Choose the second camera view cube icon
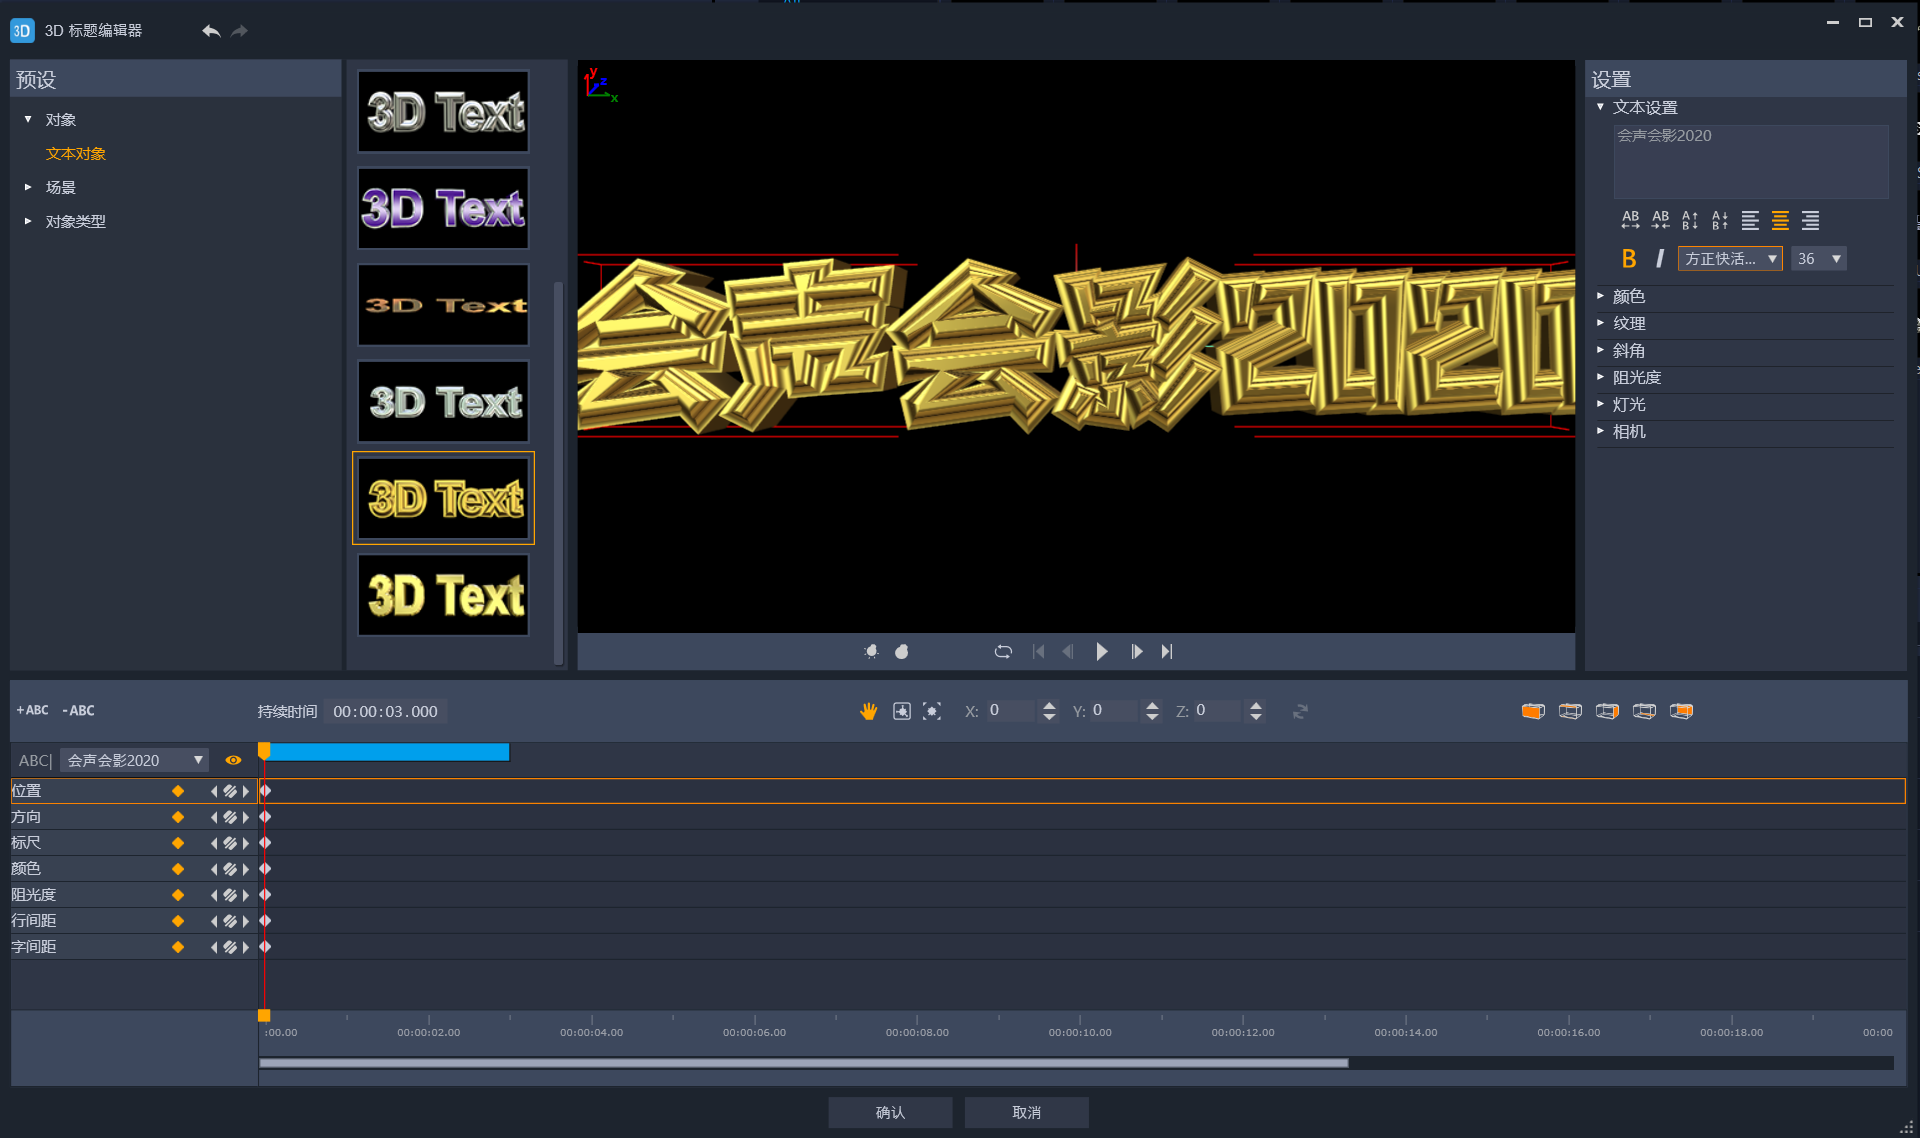1920x1138 pixels. 1570,711
